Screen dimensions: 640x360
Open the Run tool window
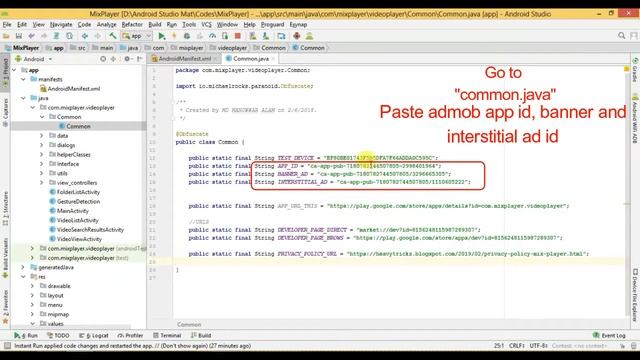pyautogui.click(x=26, y=336)
